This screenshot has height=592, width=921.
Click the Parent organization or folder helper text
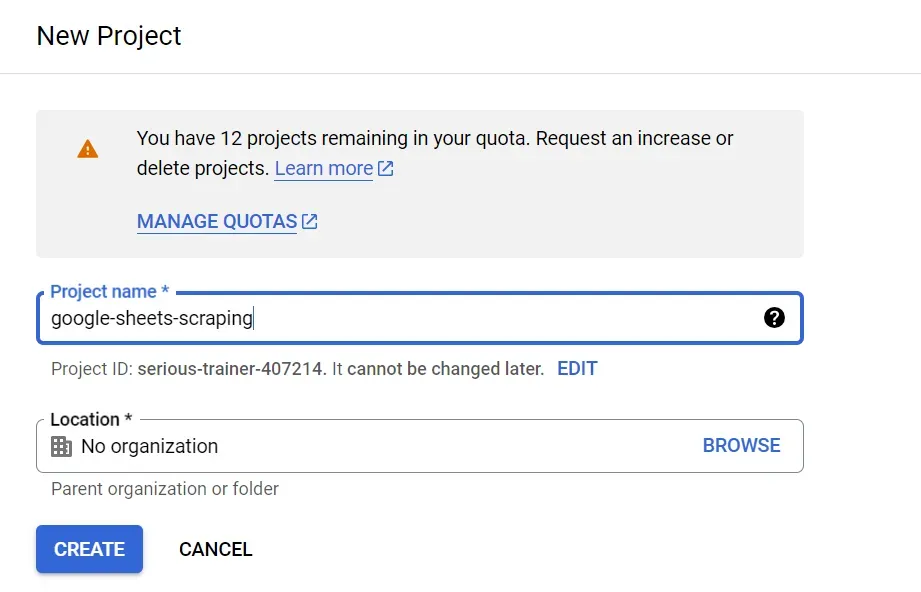pyautogui.click(x=164, y=489)
